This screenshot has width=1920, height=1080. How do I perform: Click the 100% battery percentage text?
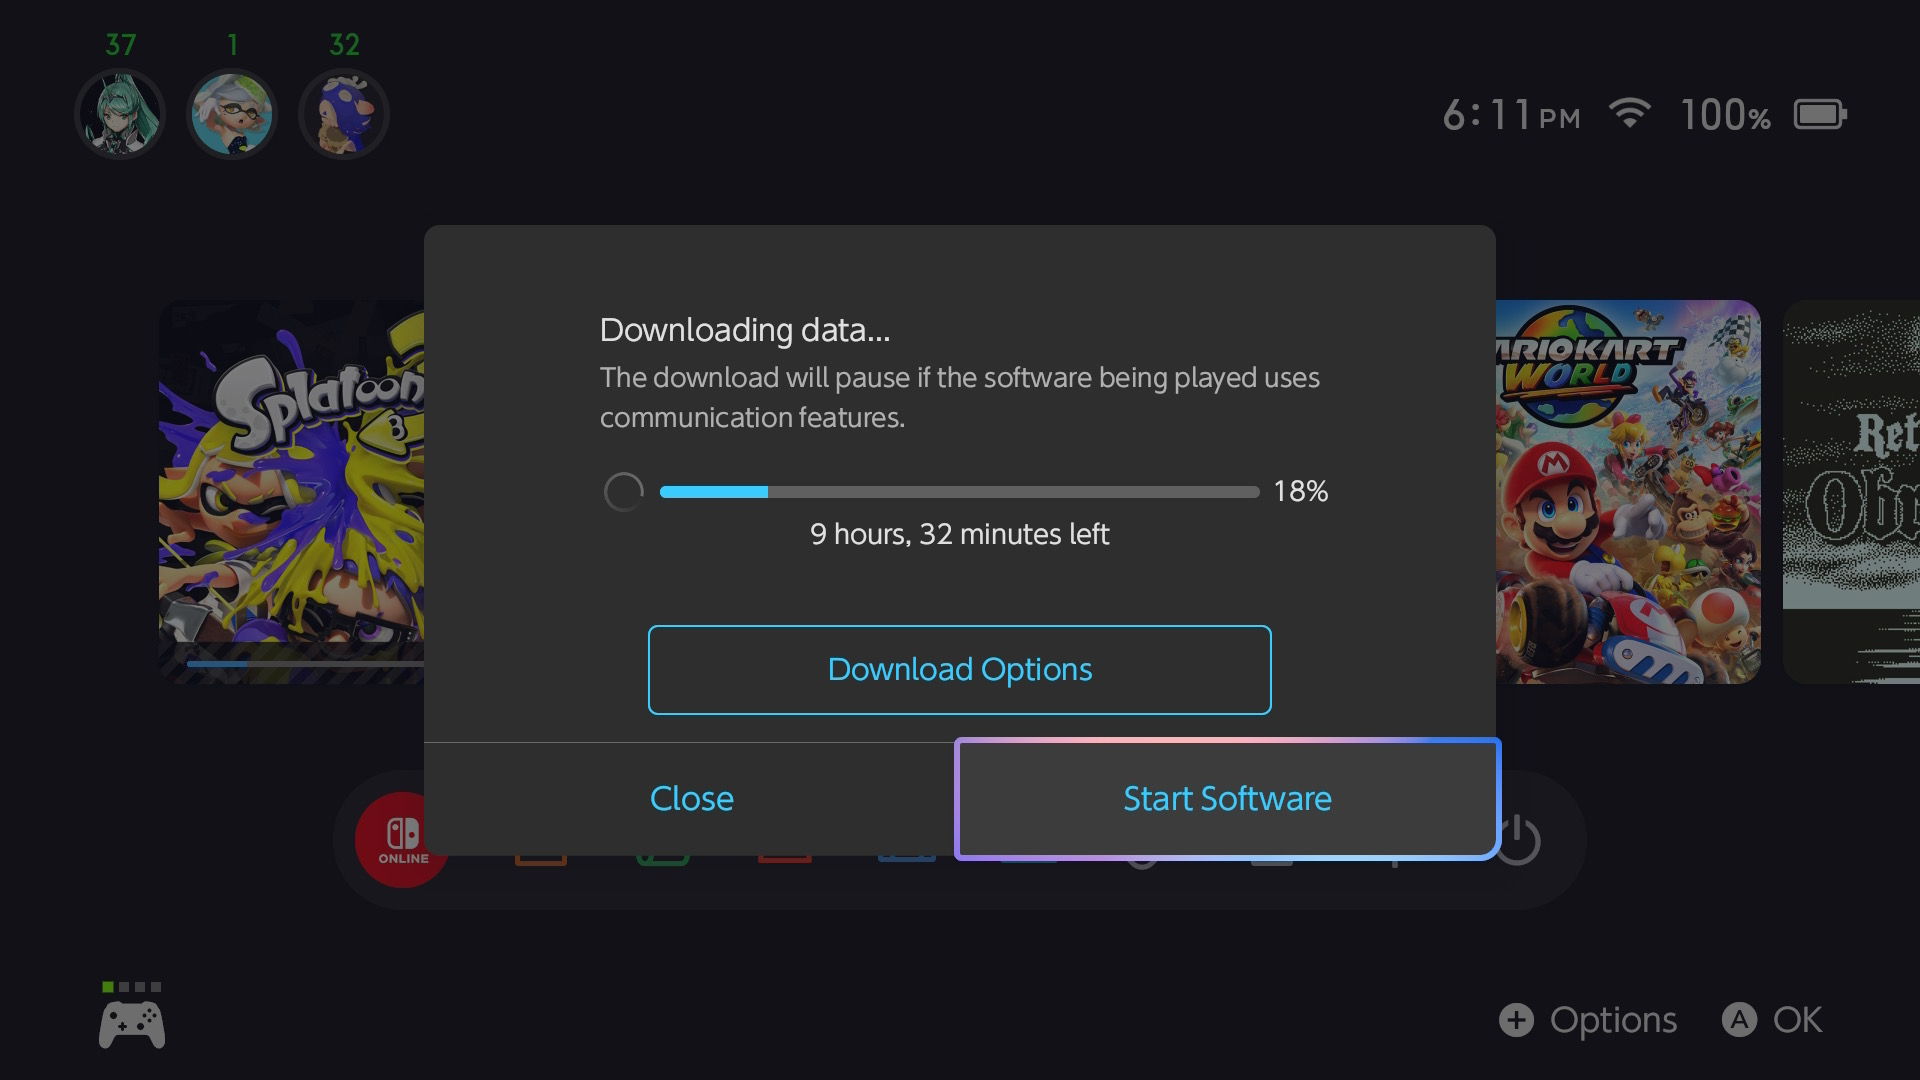1725,116
